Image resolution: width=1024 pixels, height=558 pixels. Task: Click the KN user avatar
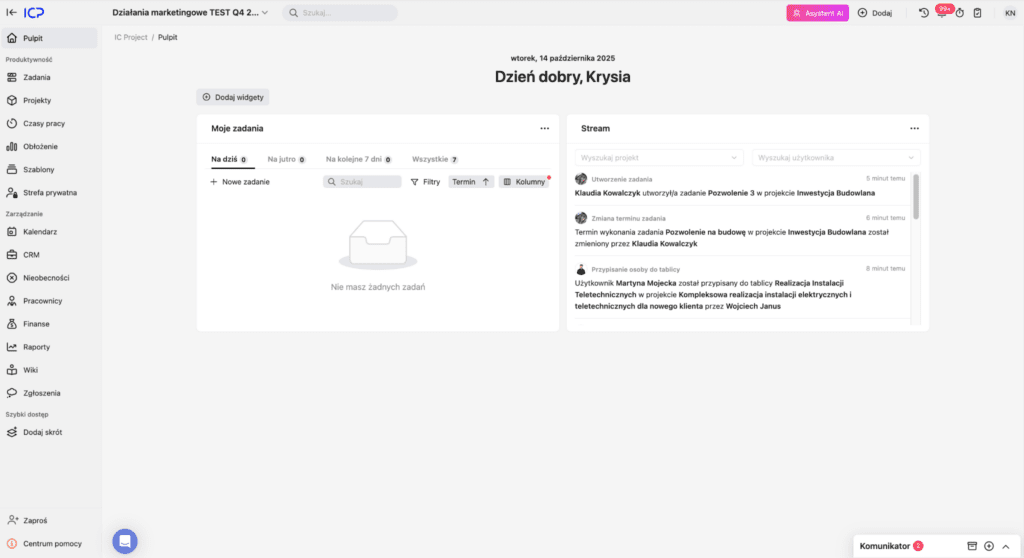click(1009, 13)
